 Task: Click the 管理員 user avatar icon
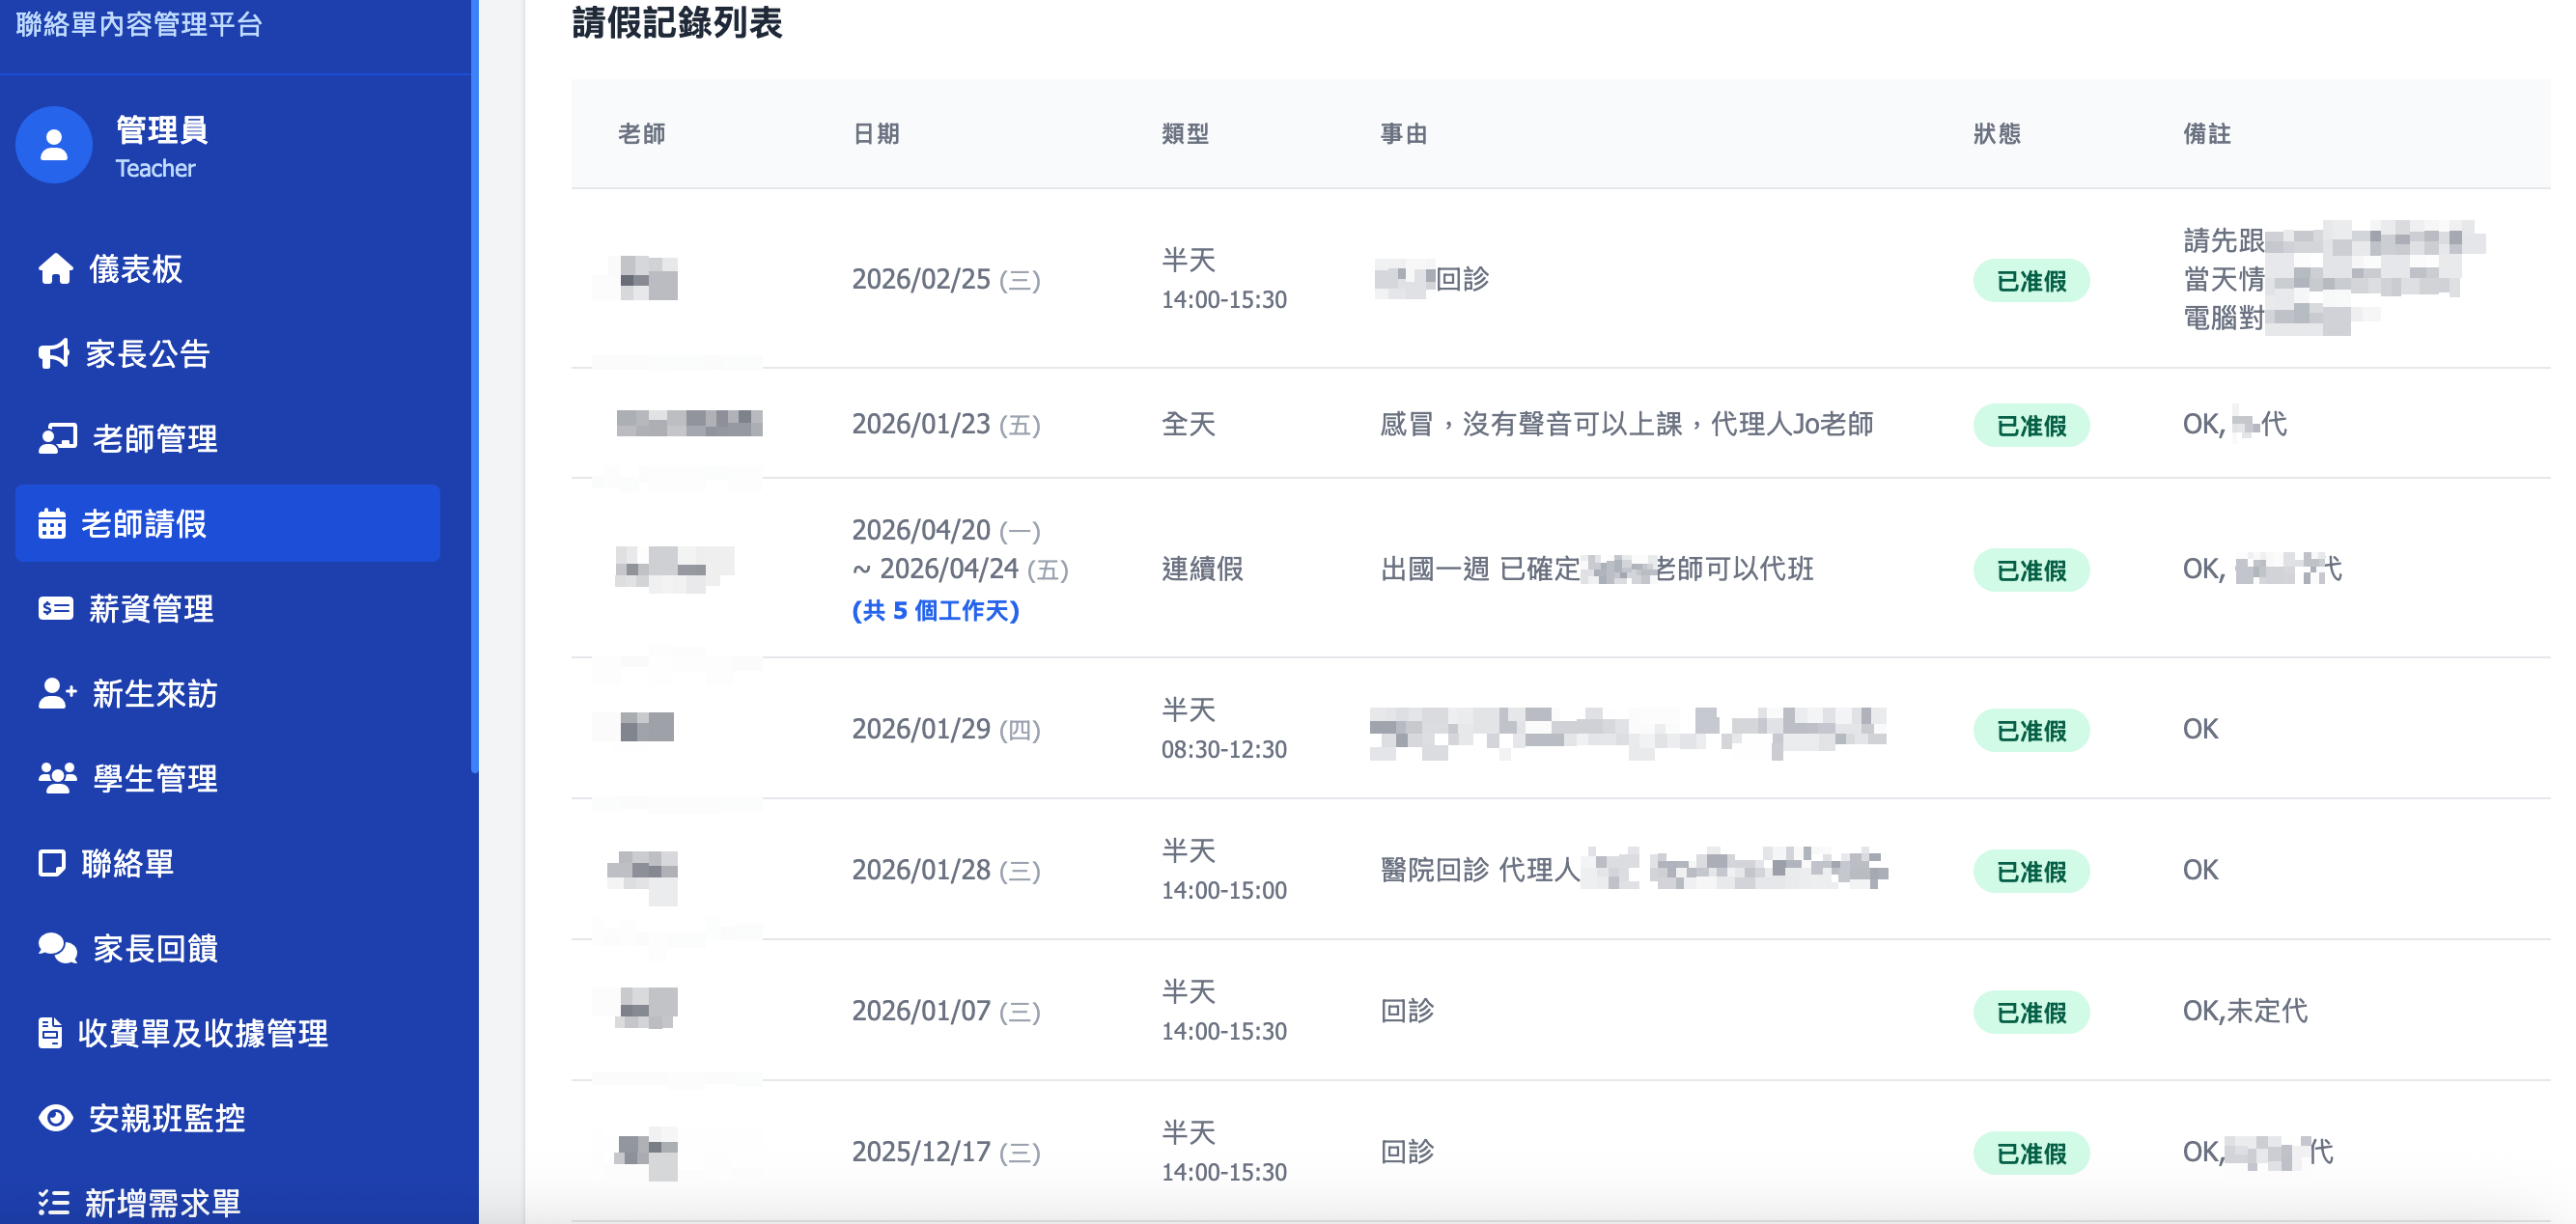tap(54, 146)
